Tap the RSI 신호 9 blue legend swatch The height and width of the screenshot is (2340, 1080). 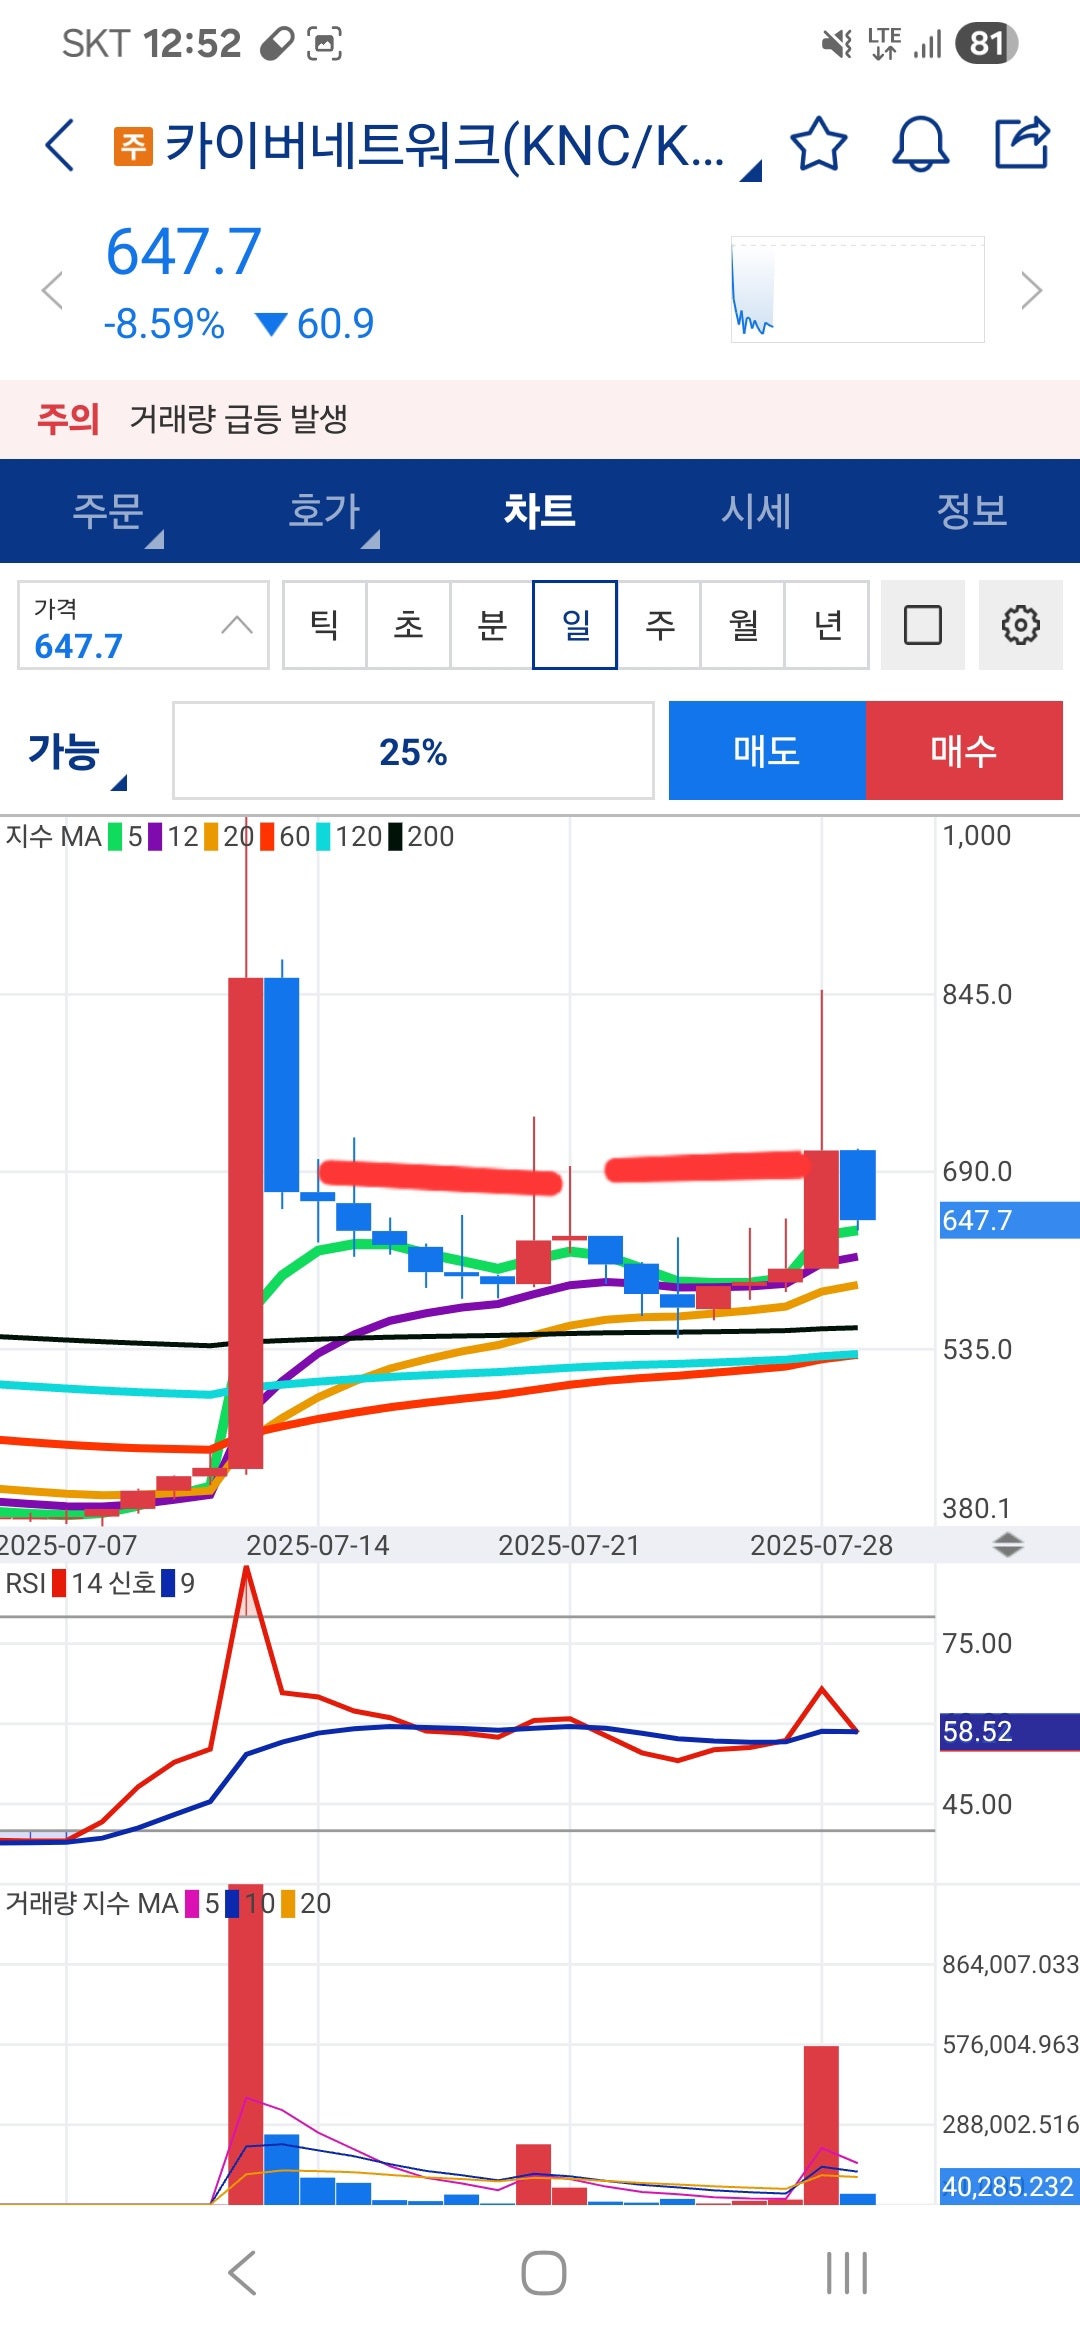tap(168, 1583)
